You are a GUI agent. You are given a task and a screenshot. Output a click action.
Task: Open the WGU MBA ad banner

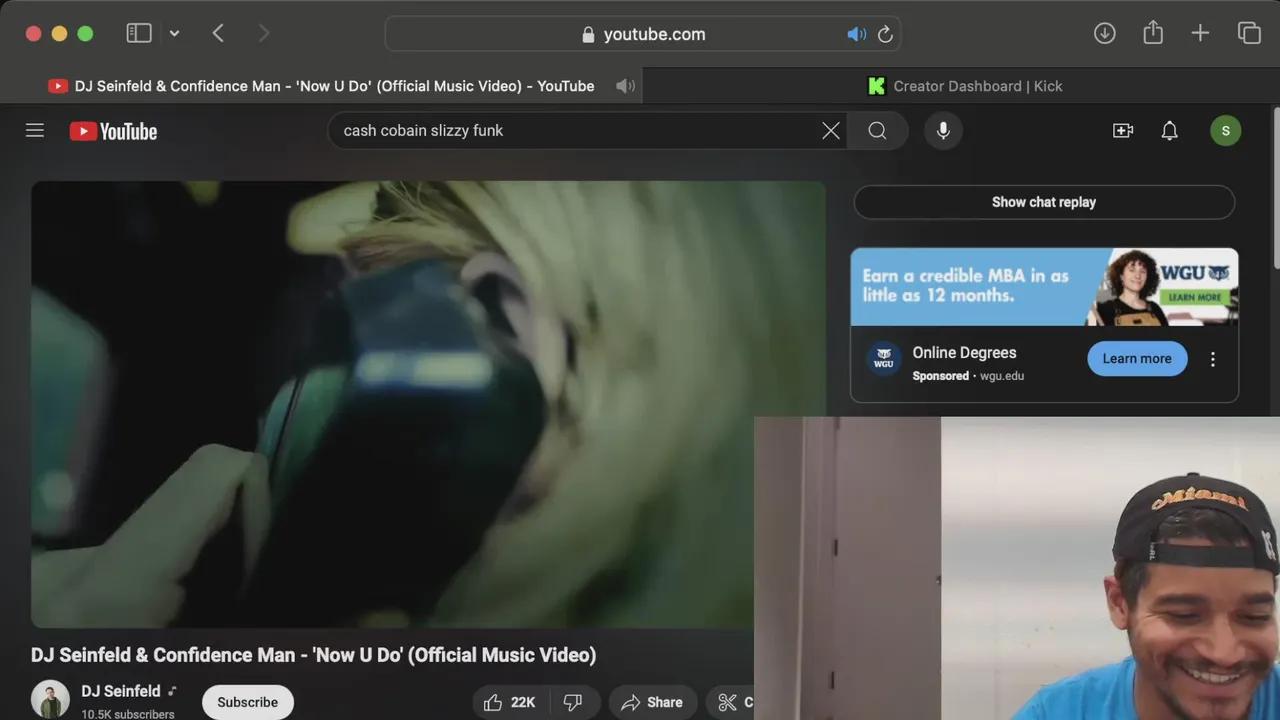[1044, 287]
